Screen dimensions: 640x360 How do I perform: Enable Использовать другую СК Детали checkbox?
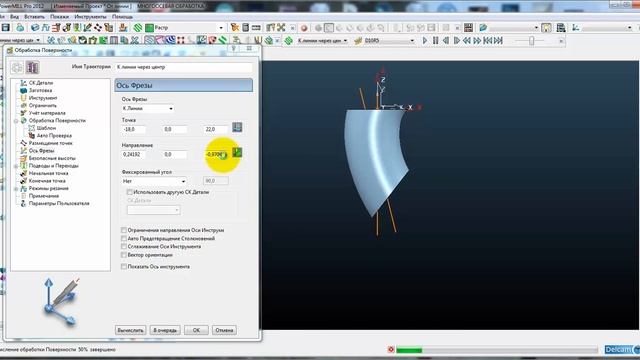click(x=129, y=192)
